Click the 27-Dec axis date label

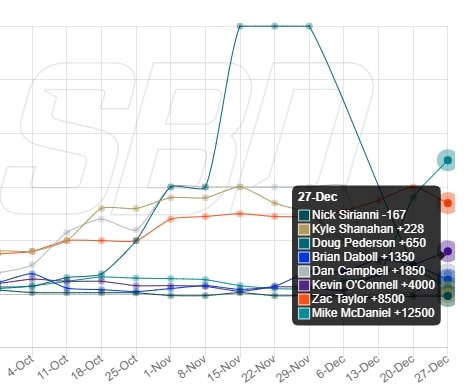pos(432,368)
